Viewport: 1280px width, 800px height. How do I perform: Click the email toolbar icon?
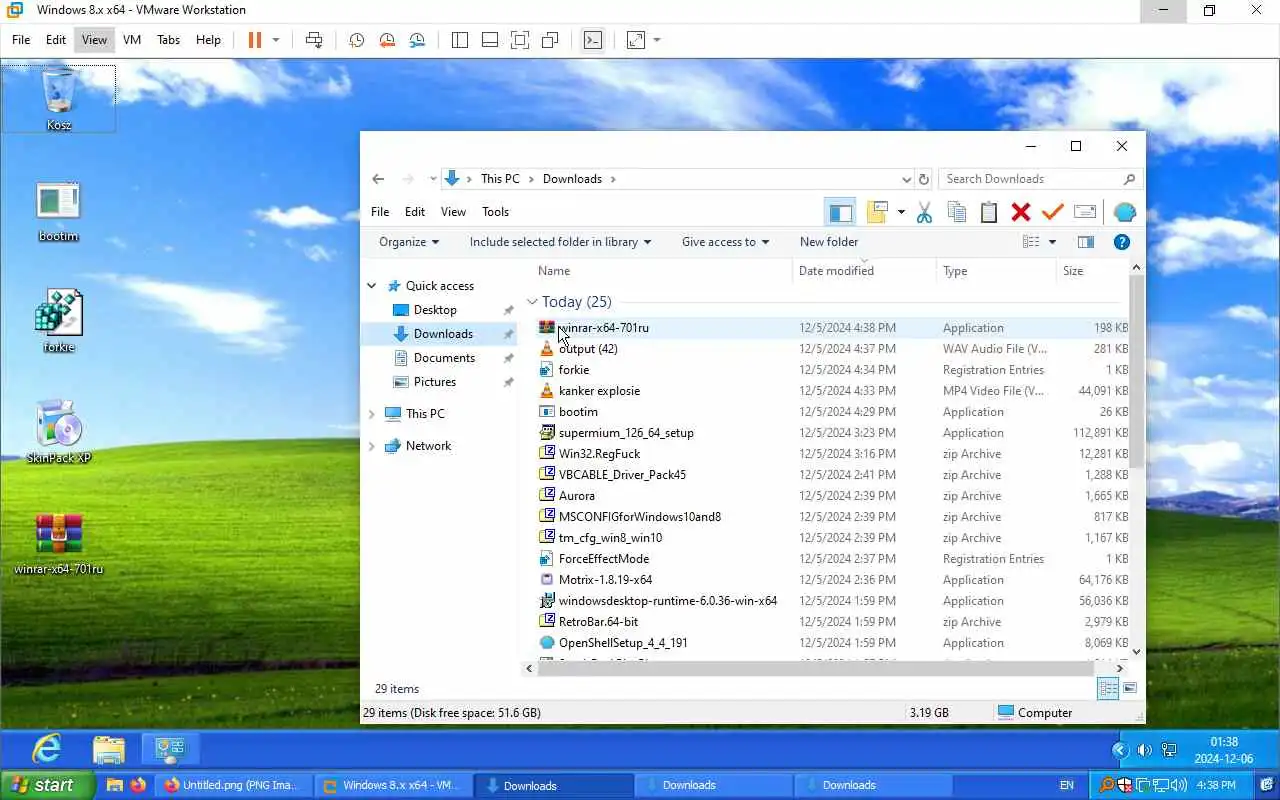point(1085,212)
